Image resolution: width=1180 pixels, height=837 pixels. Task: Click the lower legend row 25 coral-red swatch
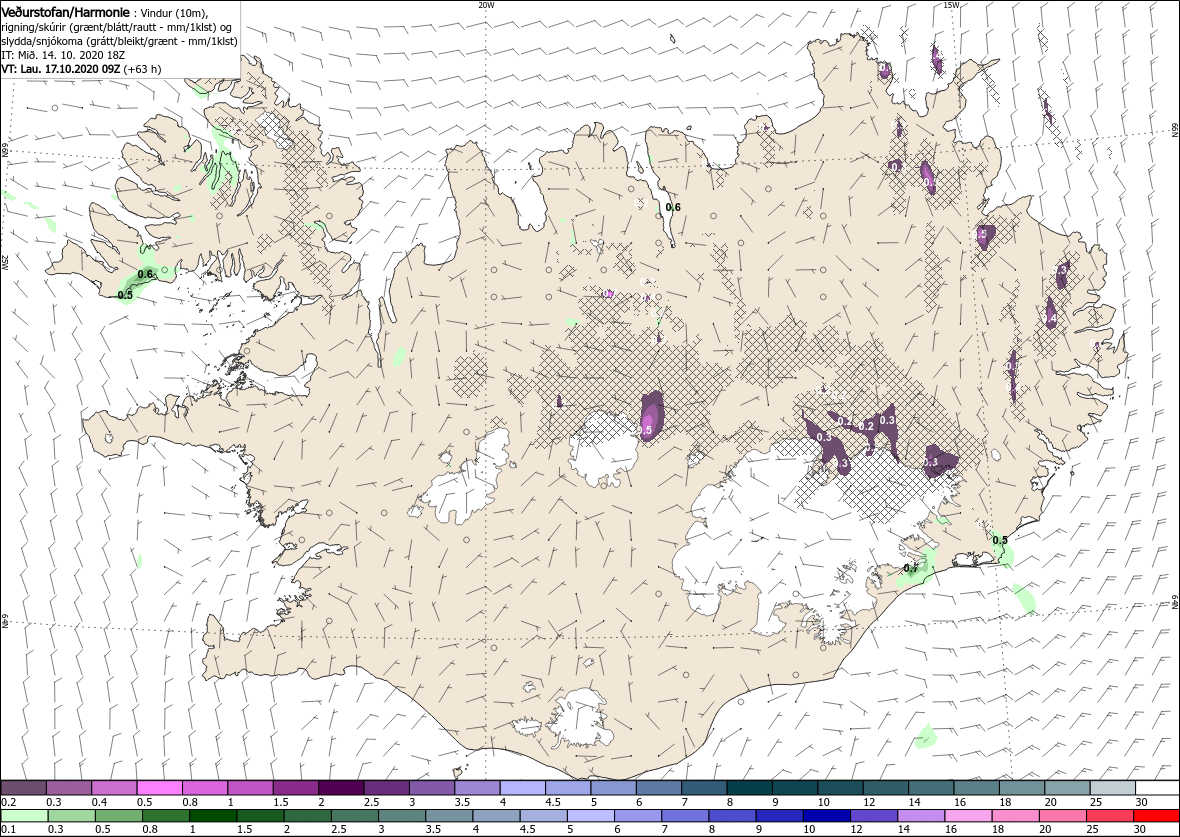coord(1109,816)
